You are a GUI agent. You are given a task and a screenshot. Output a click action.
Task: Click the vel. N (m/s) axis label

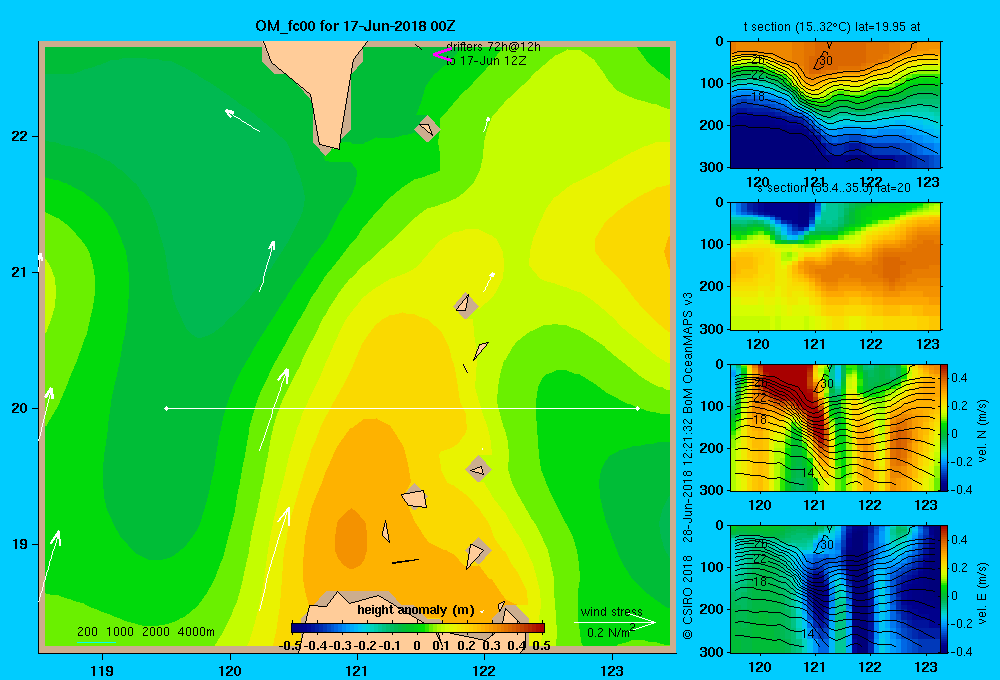coord(983,431)
